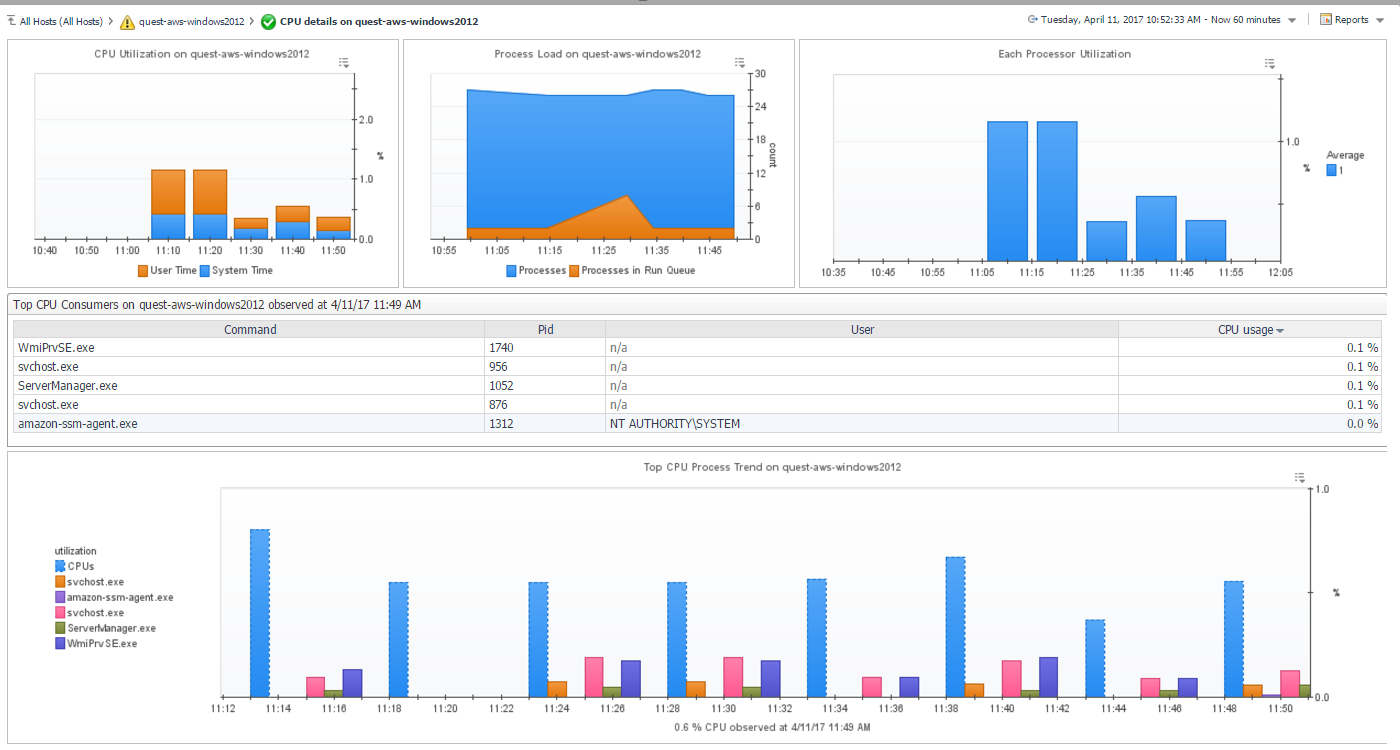Open Process Load chart options menu icon

740,63
